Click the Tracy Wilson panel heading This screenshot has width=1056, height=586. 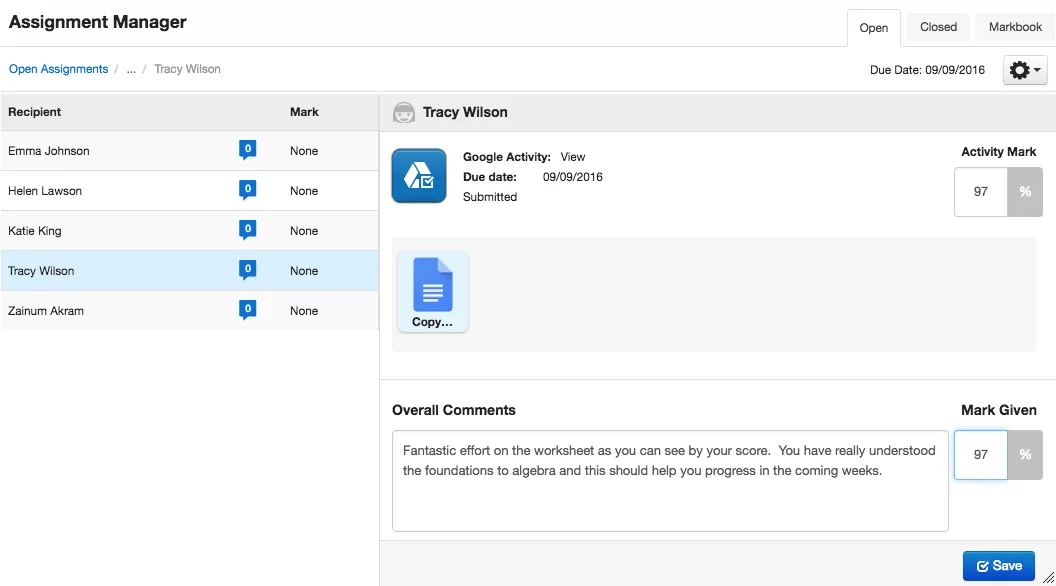[x=465, y=112]
